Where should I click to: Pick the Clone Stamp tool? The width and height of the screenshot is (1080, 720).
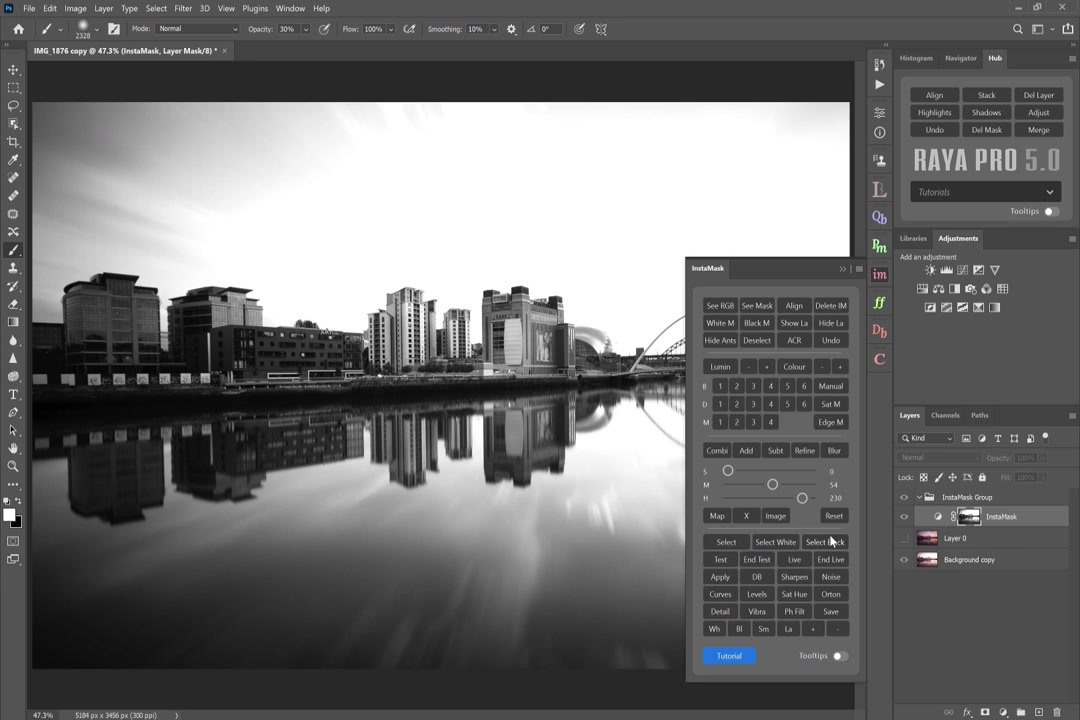[x=13, y=268]
